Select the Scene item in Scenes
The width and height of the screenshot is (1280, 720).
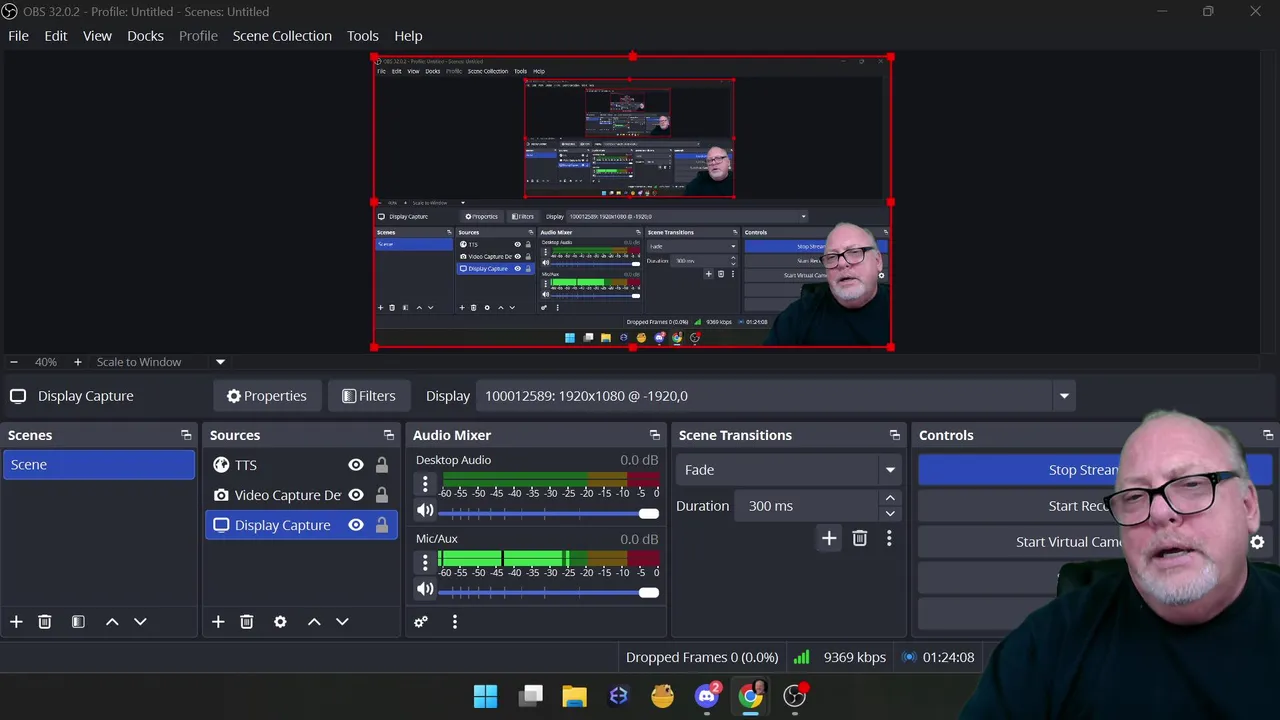(x=99, y=464)
